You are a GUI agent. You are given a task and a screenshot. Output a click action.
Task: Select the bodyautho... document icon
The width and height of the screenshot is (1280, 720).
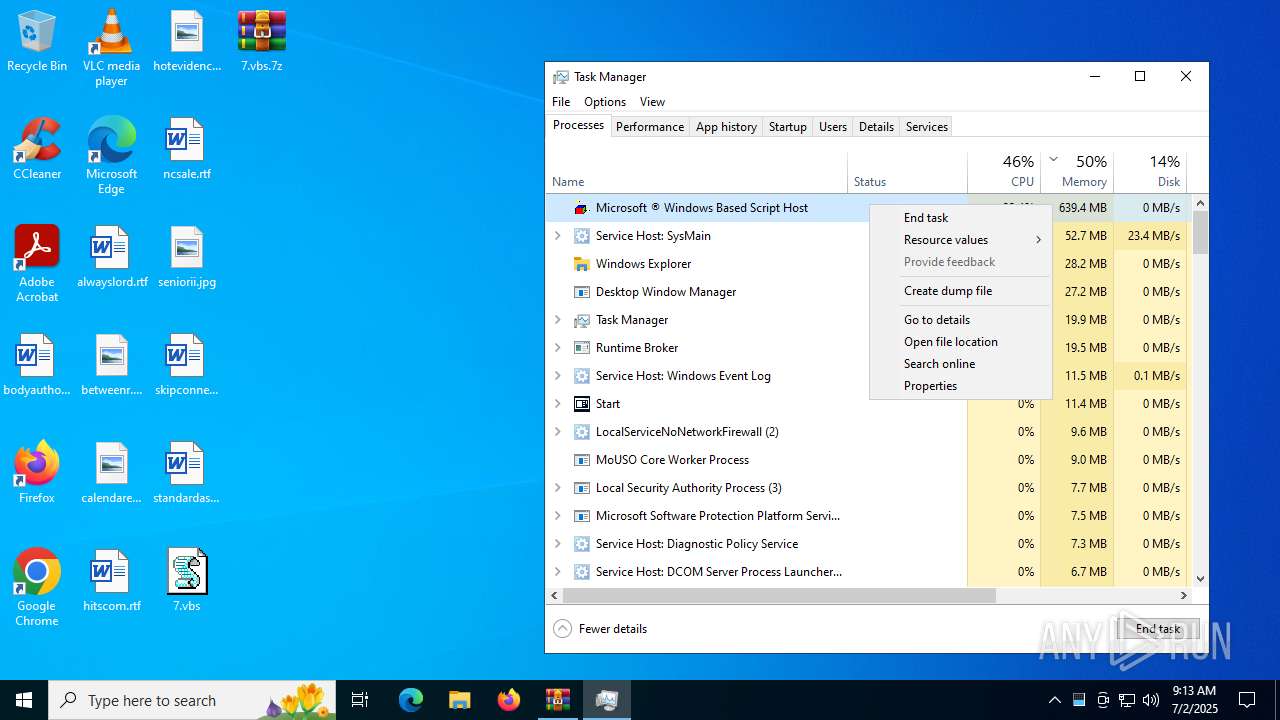tap(37, 365)
